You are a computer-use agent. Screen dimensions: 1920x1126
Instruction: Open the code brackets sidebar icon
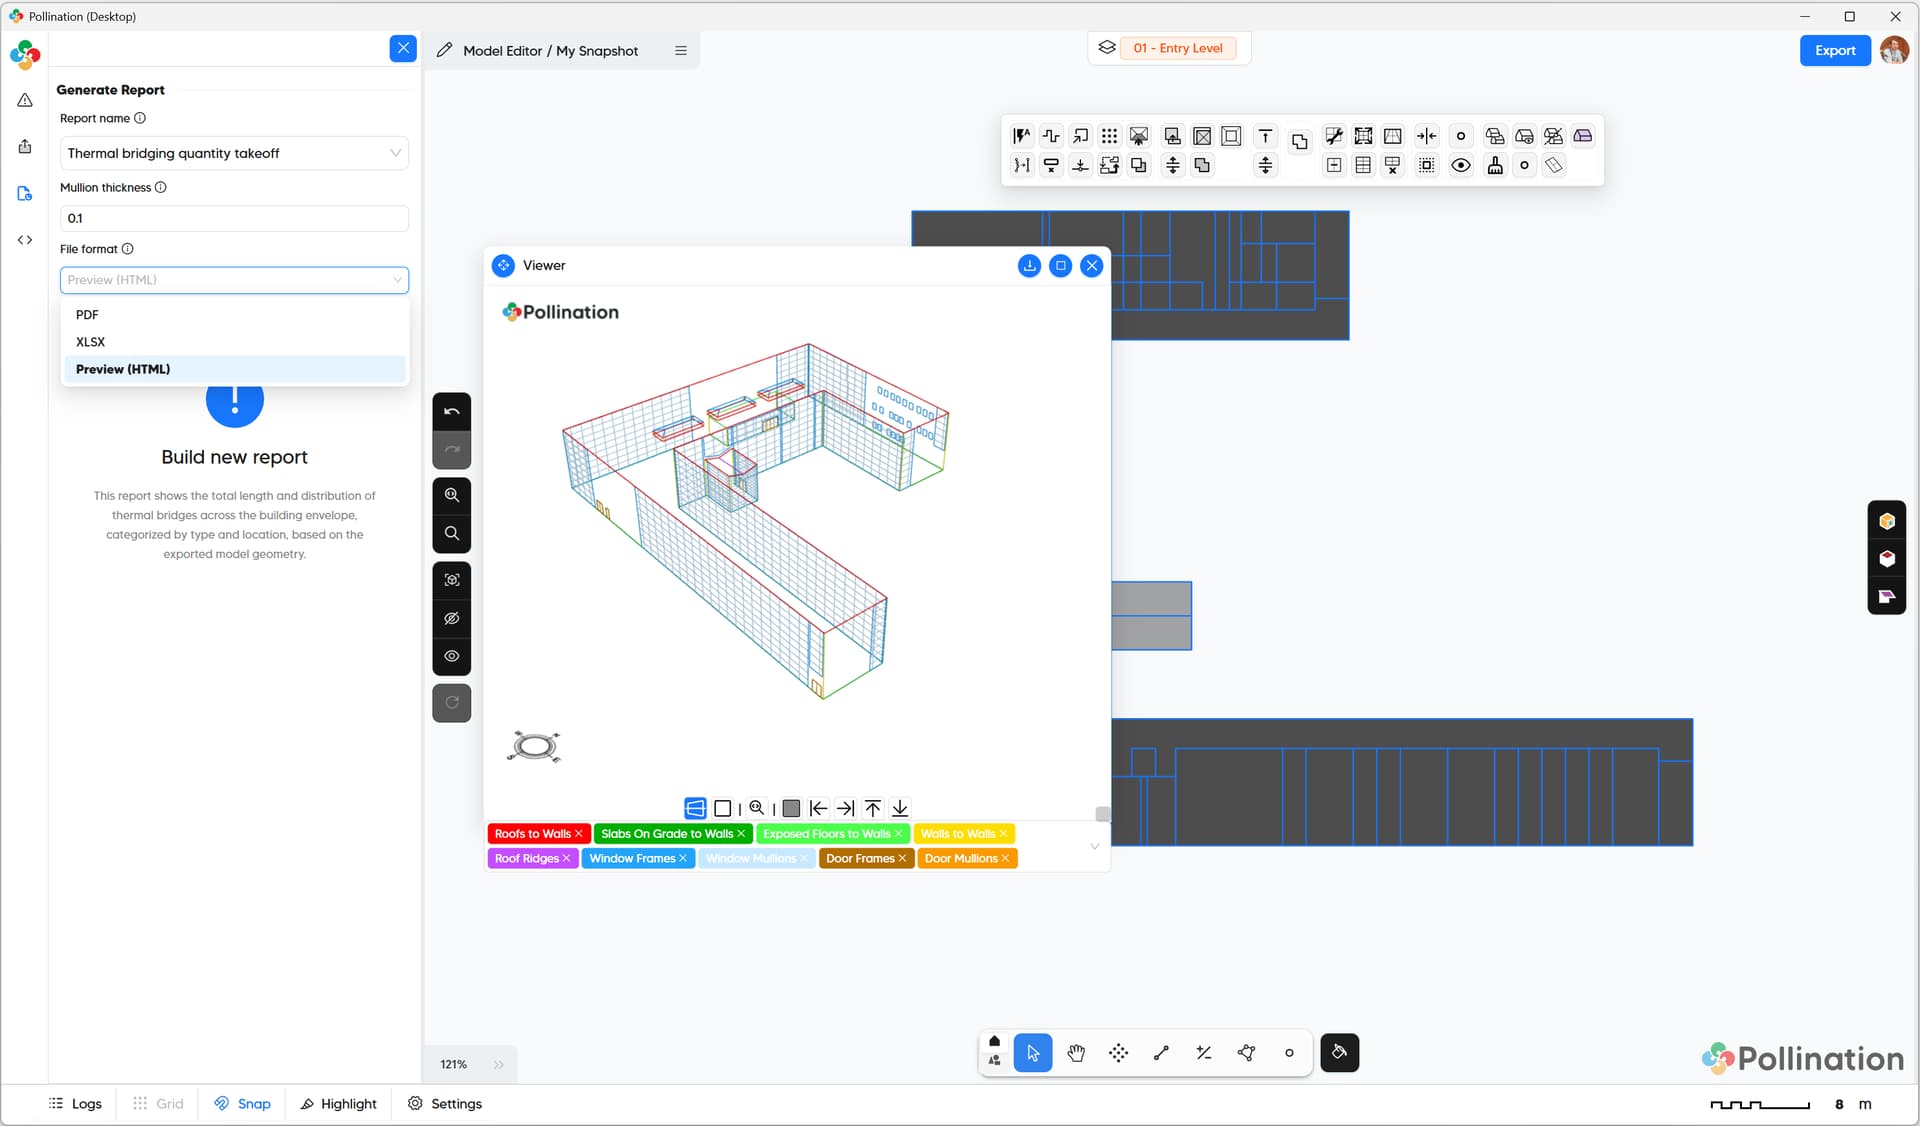click(25, 240)
